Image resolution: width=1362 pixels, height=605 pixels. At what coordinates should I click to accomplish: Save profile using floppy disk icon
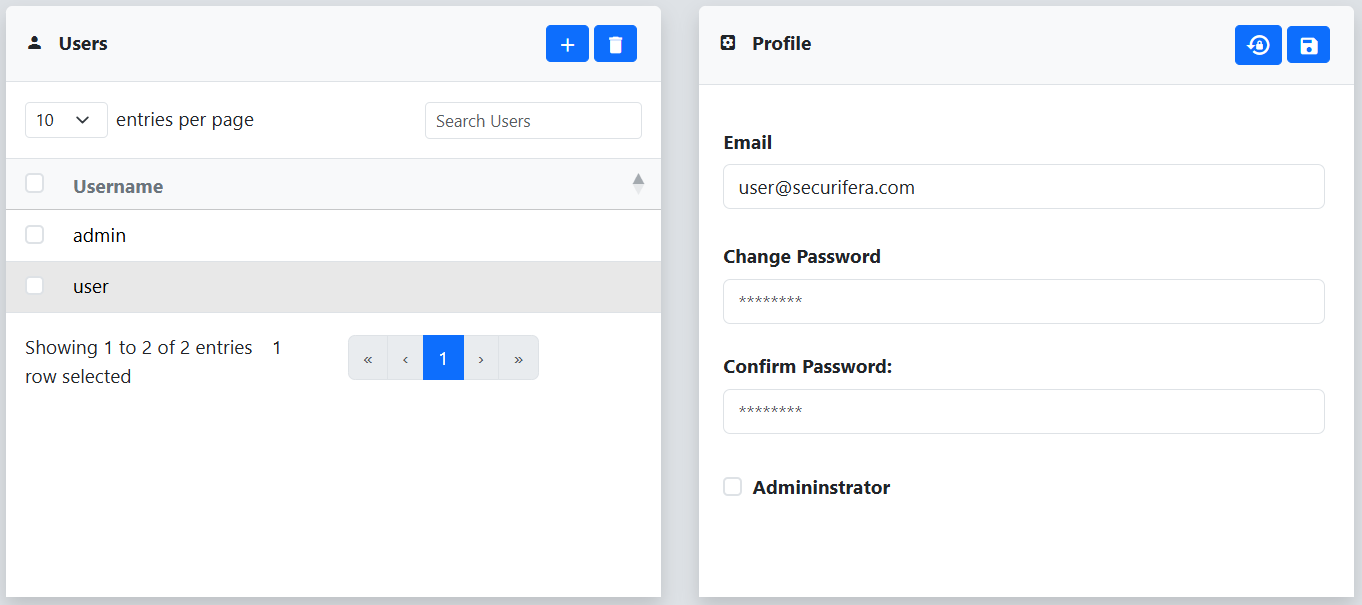[1308, 45]
